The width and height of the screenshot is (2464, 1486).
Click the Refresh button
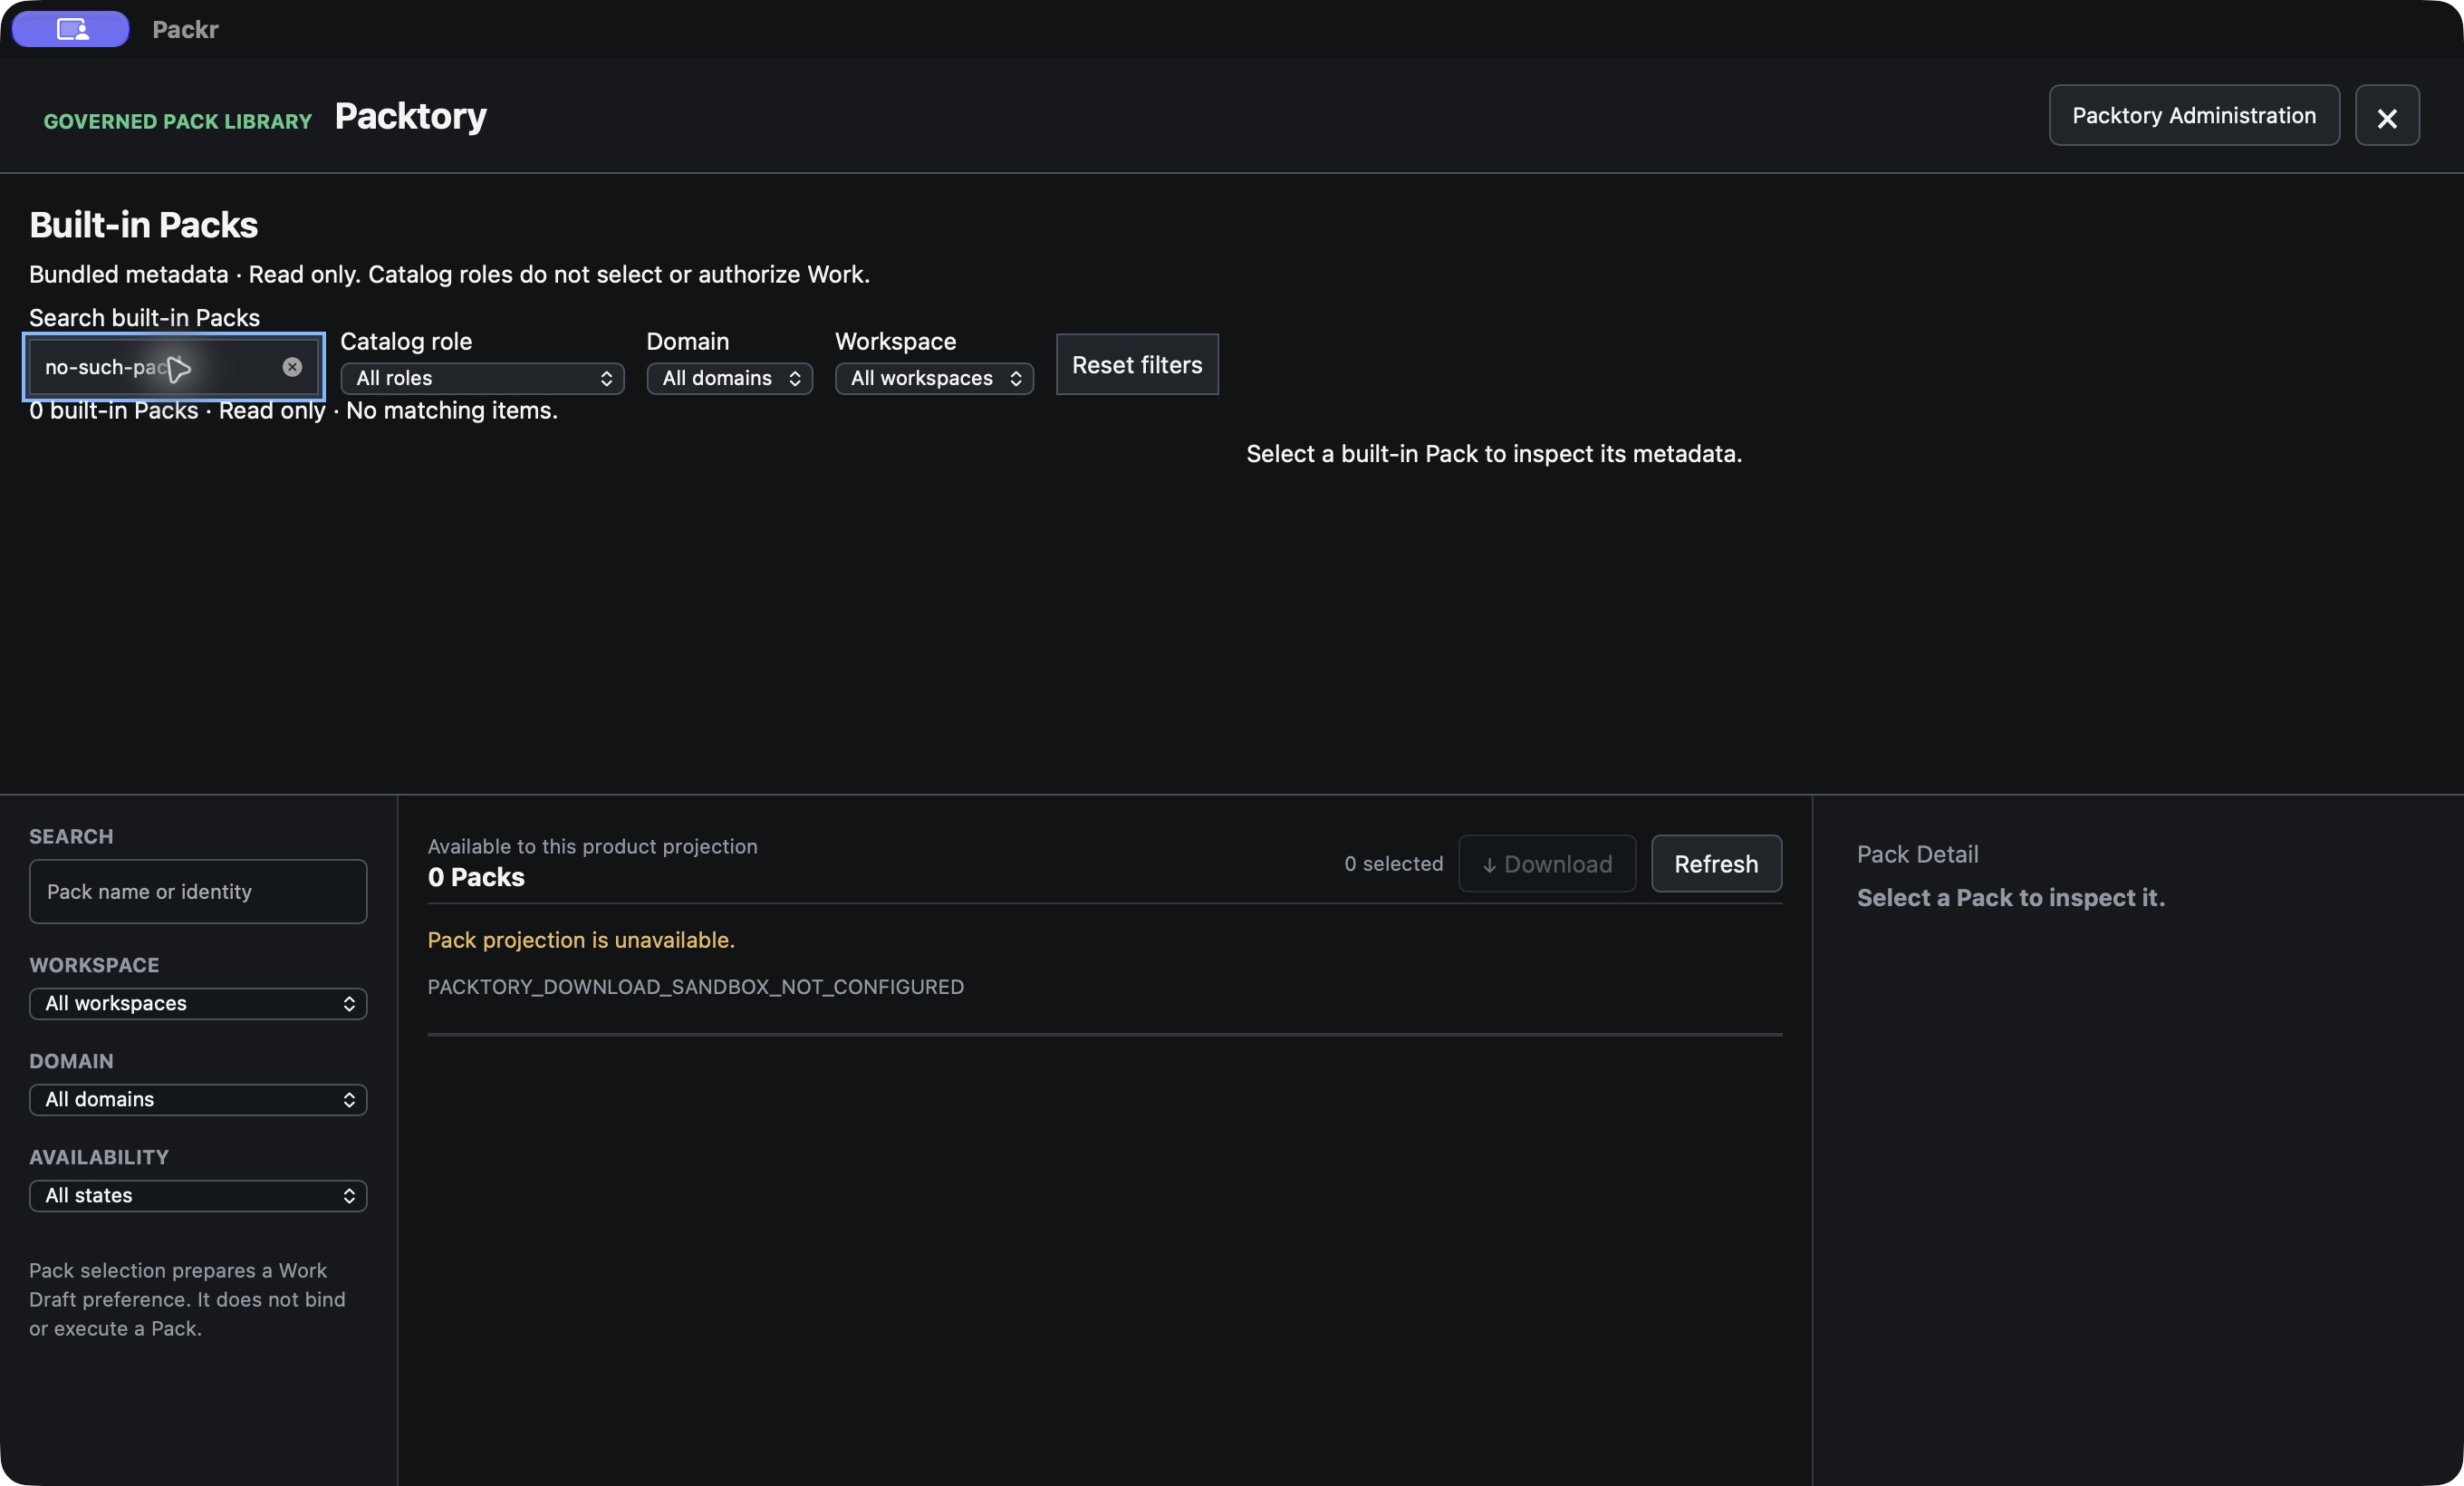click(x=1716, y=864)
